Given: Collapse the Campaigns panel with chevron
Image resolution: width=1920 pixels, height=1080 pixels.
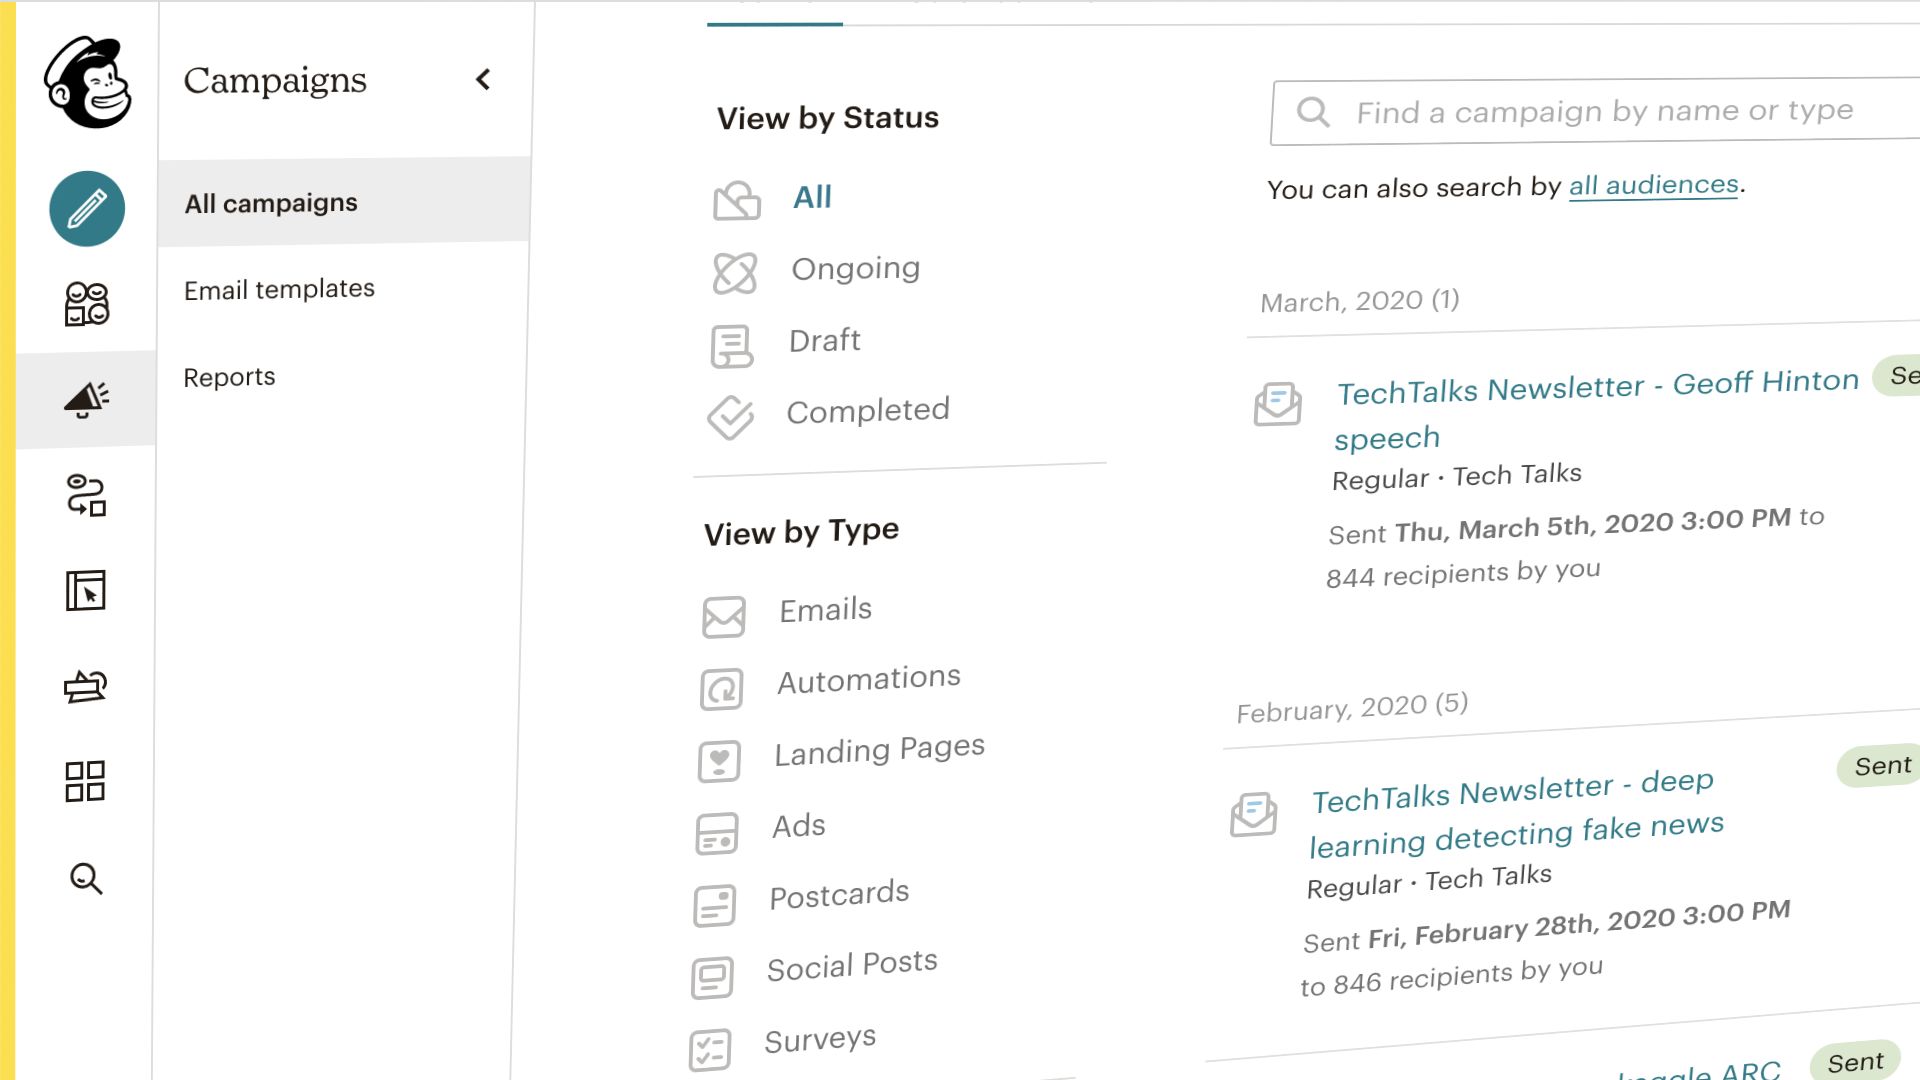Looking at the screenshot, I should tap(483, 79).
